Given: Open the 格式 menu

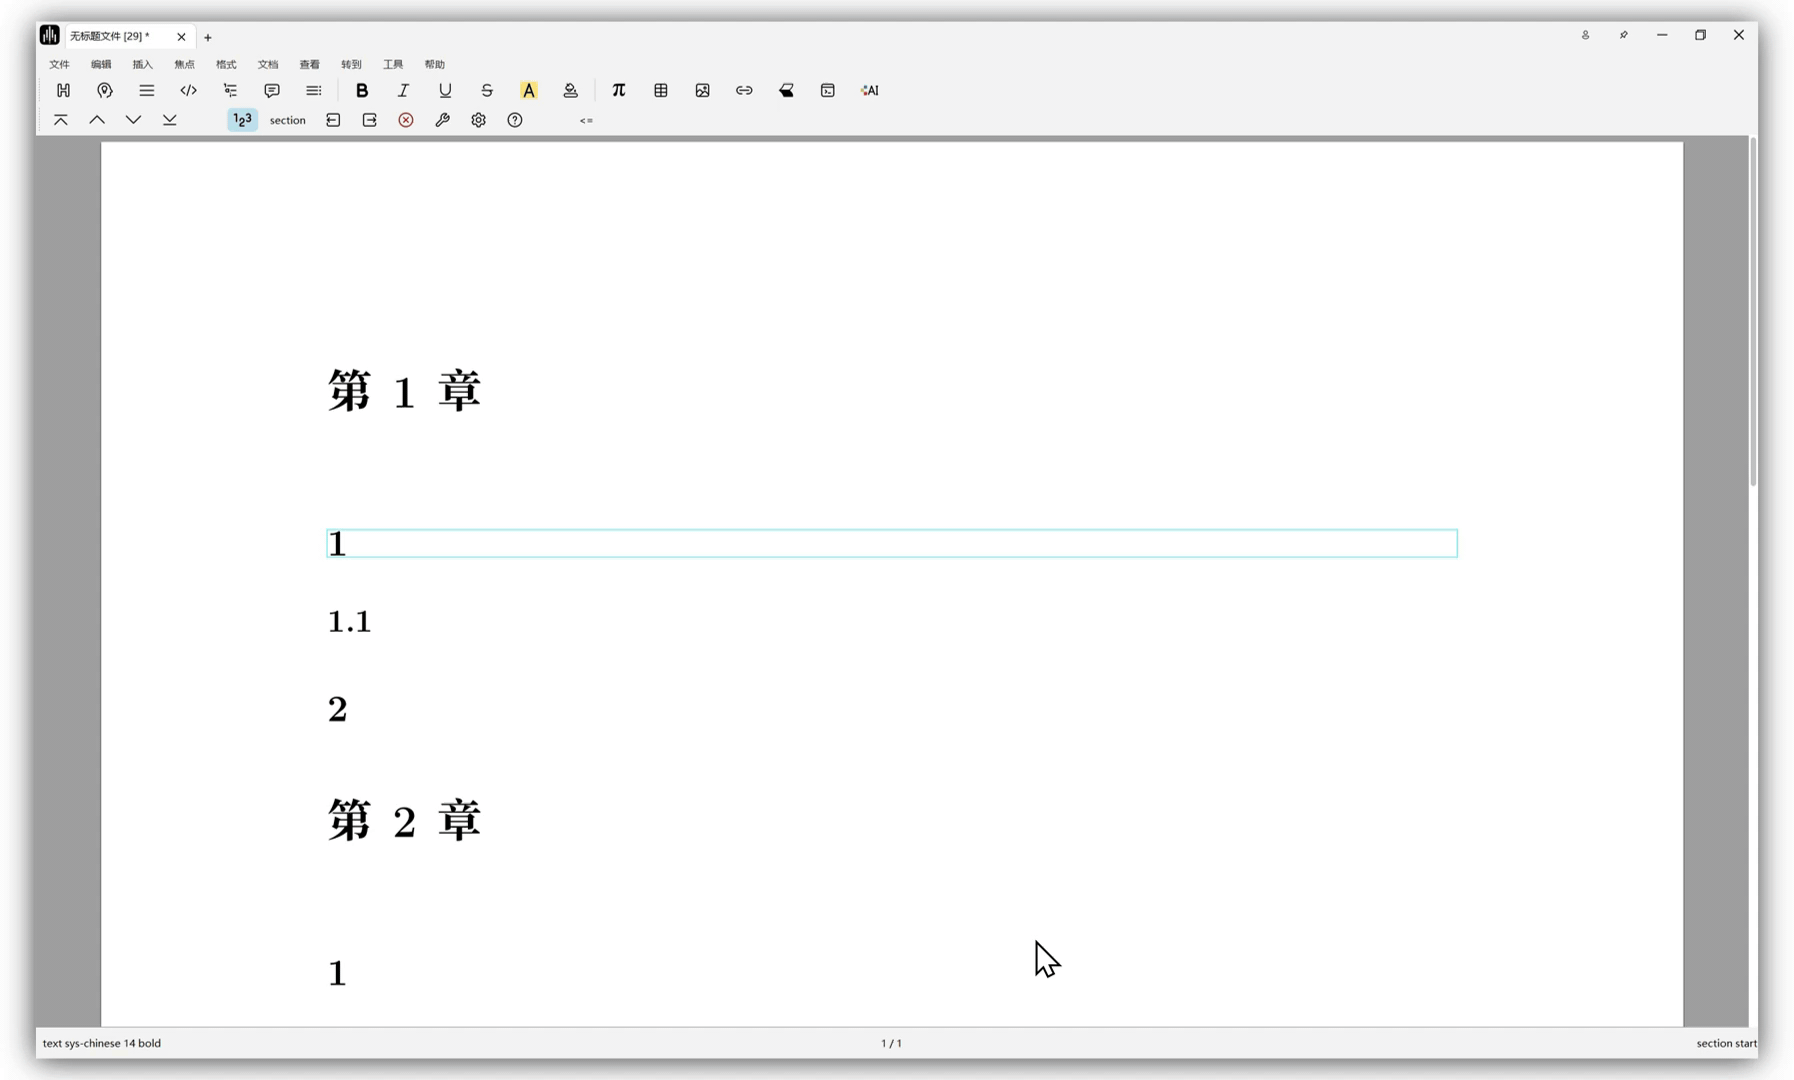Looking at the screenshot, I should point(226,64).
